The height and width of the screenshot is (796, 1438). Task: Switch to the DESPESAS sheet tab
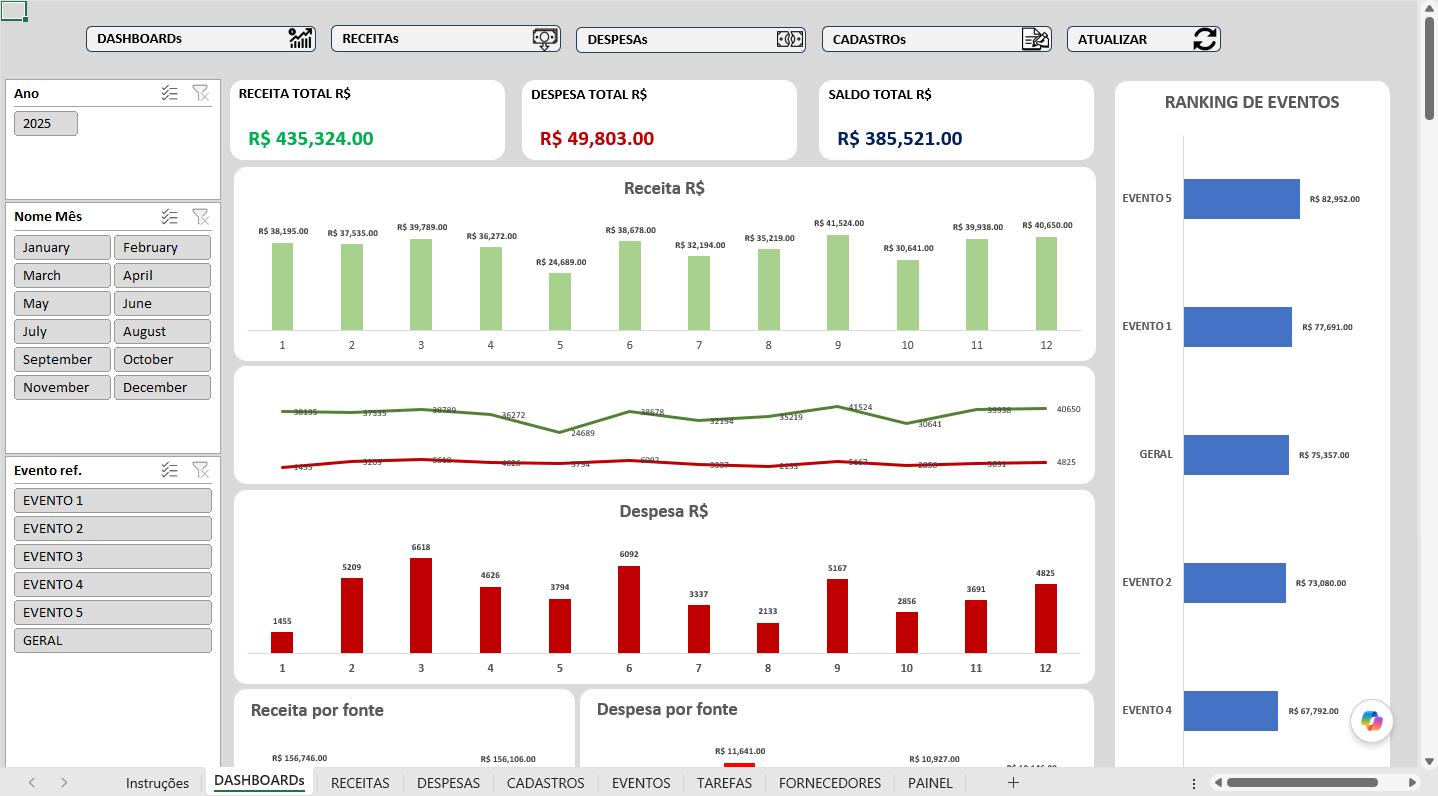click(448, 783)
